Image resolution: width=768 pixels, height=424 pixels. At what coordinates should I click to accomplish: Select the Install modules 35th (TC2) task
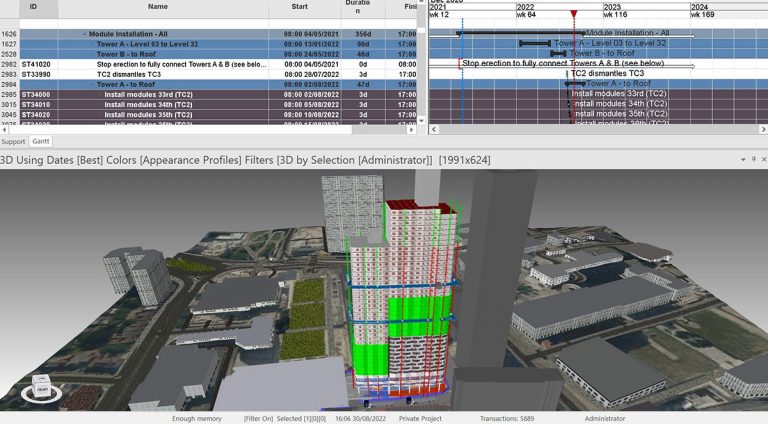click(x=148, y=115)
